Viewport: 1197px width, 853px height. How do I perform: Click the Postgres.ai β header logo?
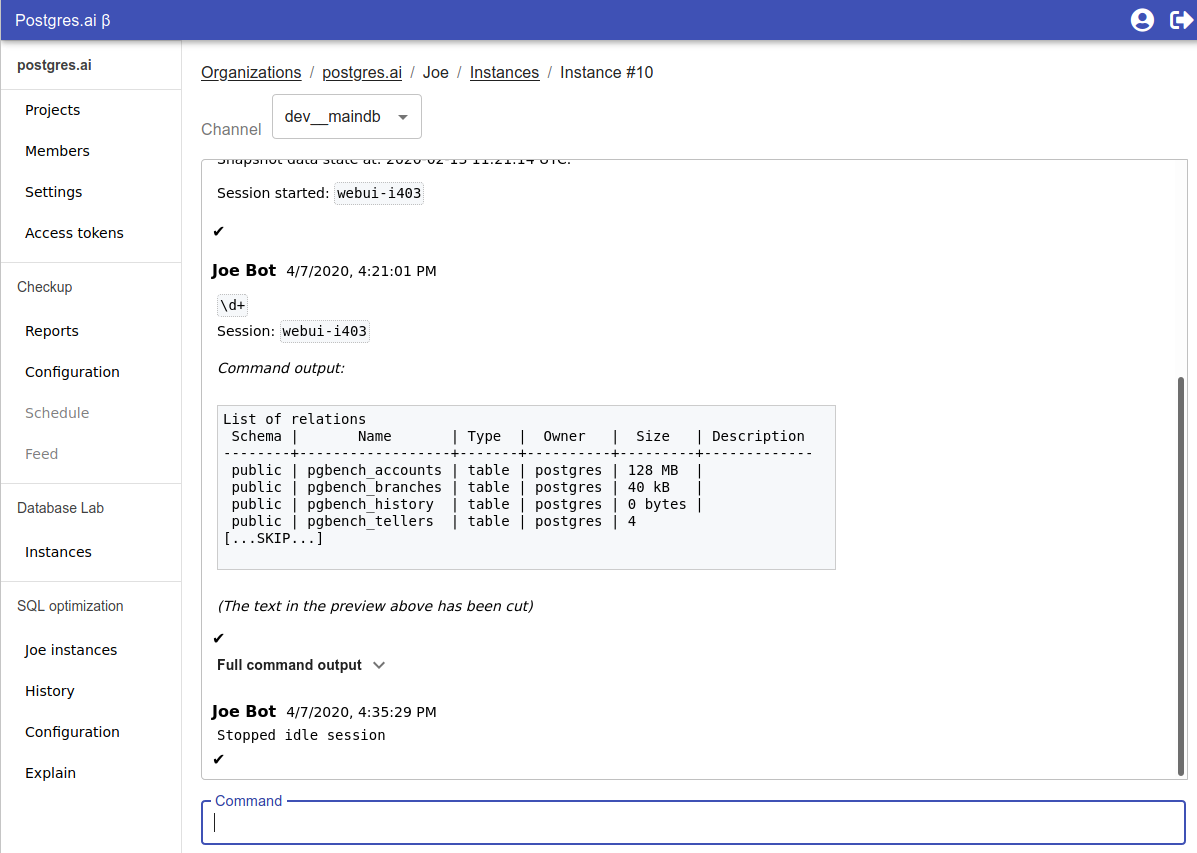(63, 21)
